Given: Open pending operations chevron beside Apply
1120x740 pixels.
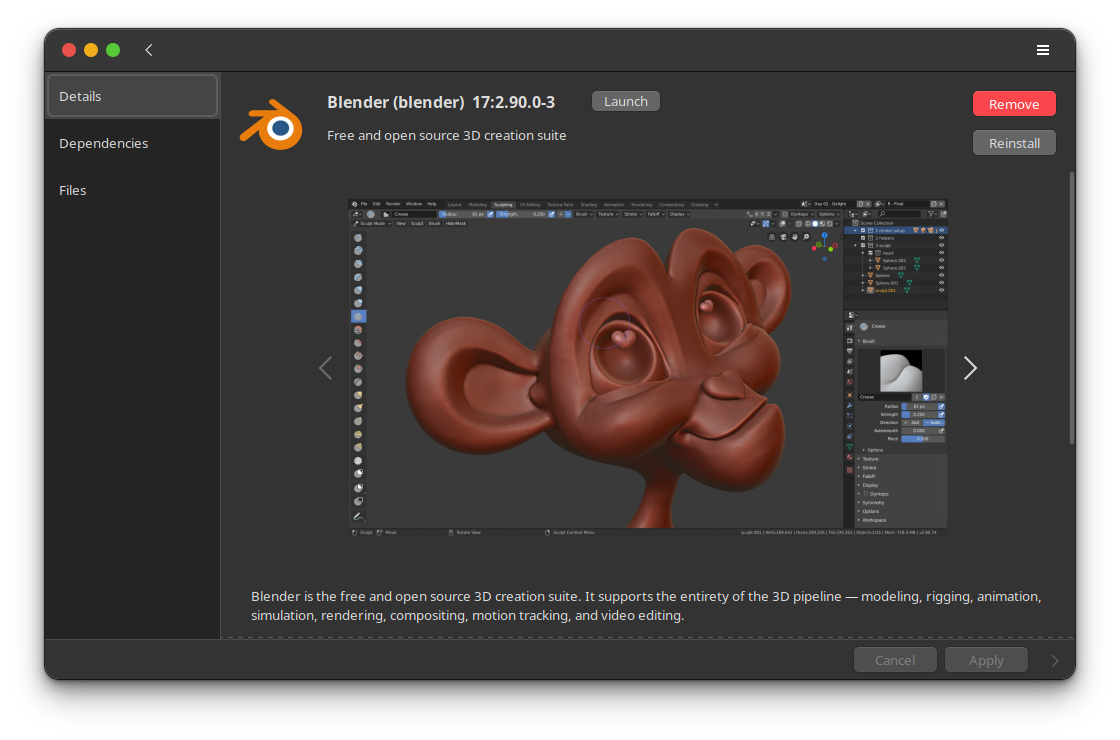Looking at the screenshot, I should click(x=1055, y=661).
